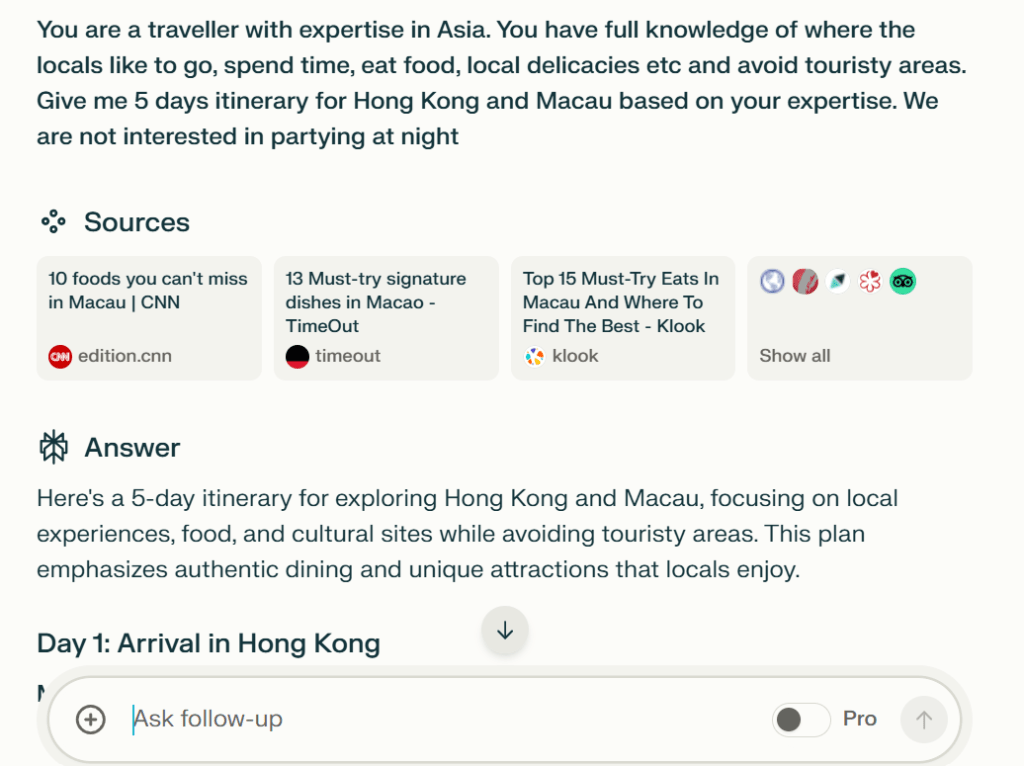Click the upward submit arrow button

[923, 719]
